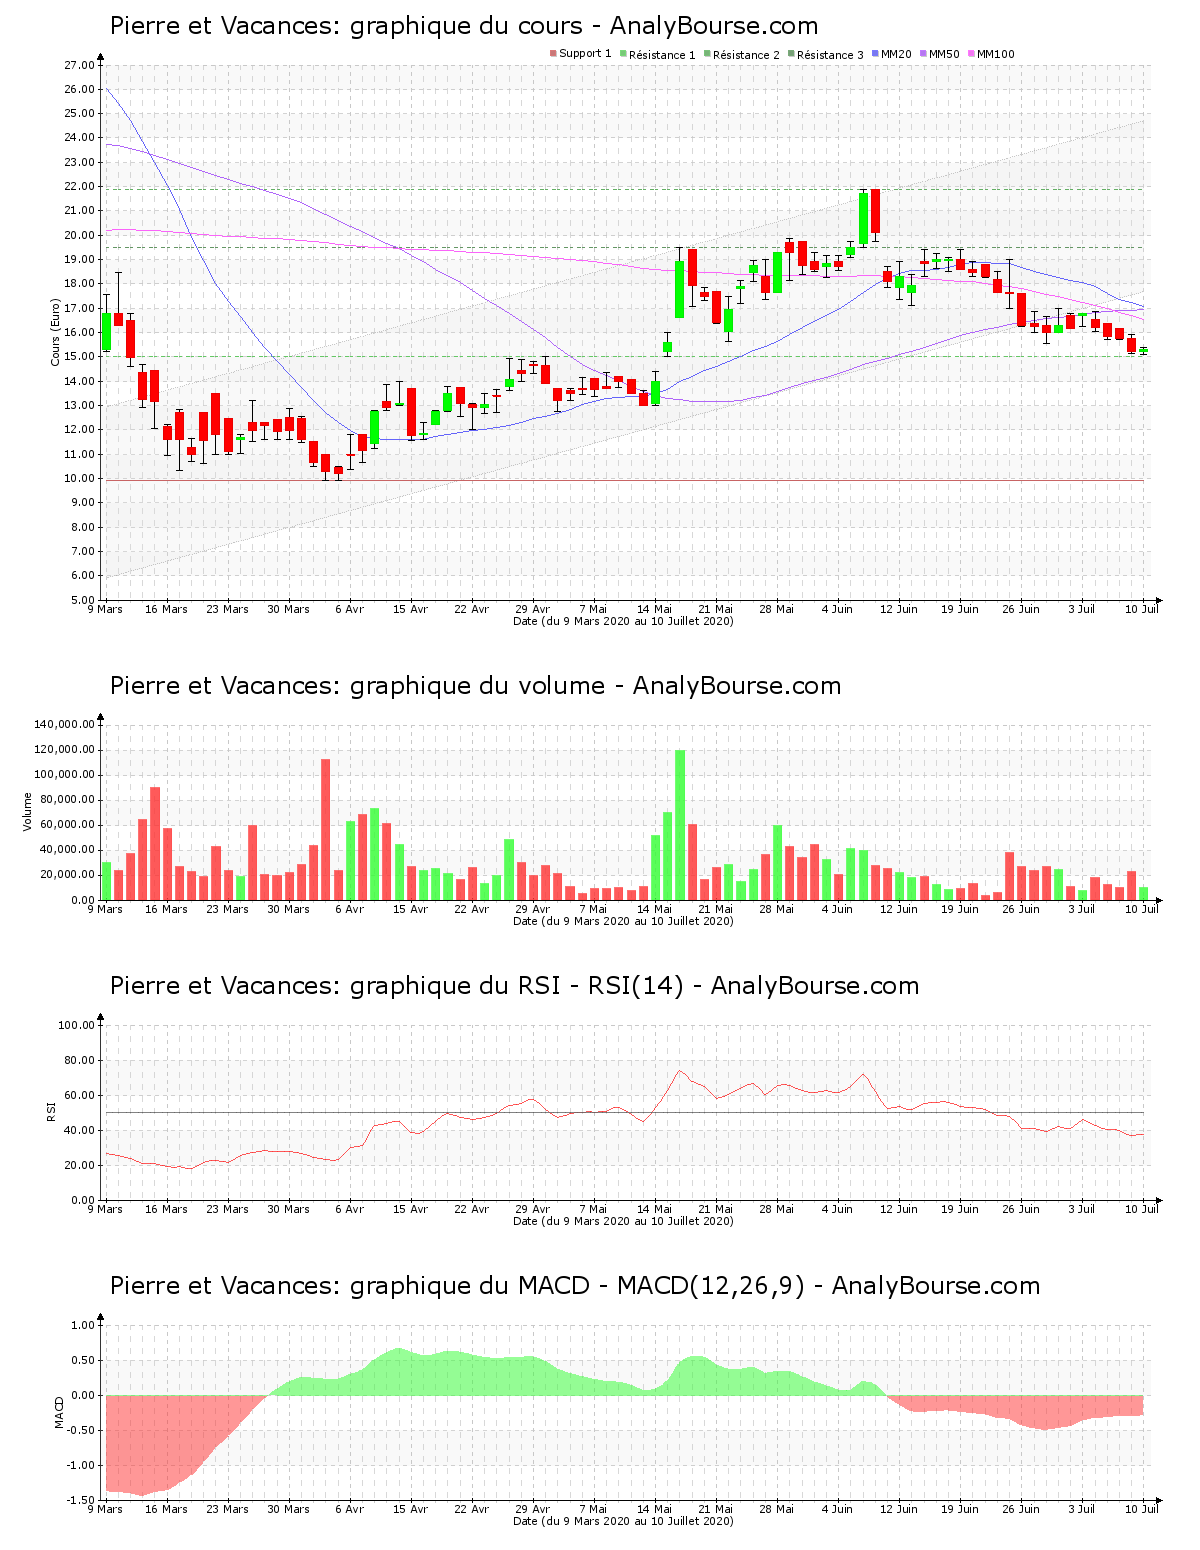1200x1550 pixels.
Task: Click the '140,000.00' tick on the volume axis
Action: [64, 724]
